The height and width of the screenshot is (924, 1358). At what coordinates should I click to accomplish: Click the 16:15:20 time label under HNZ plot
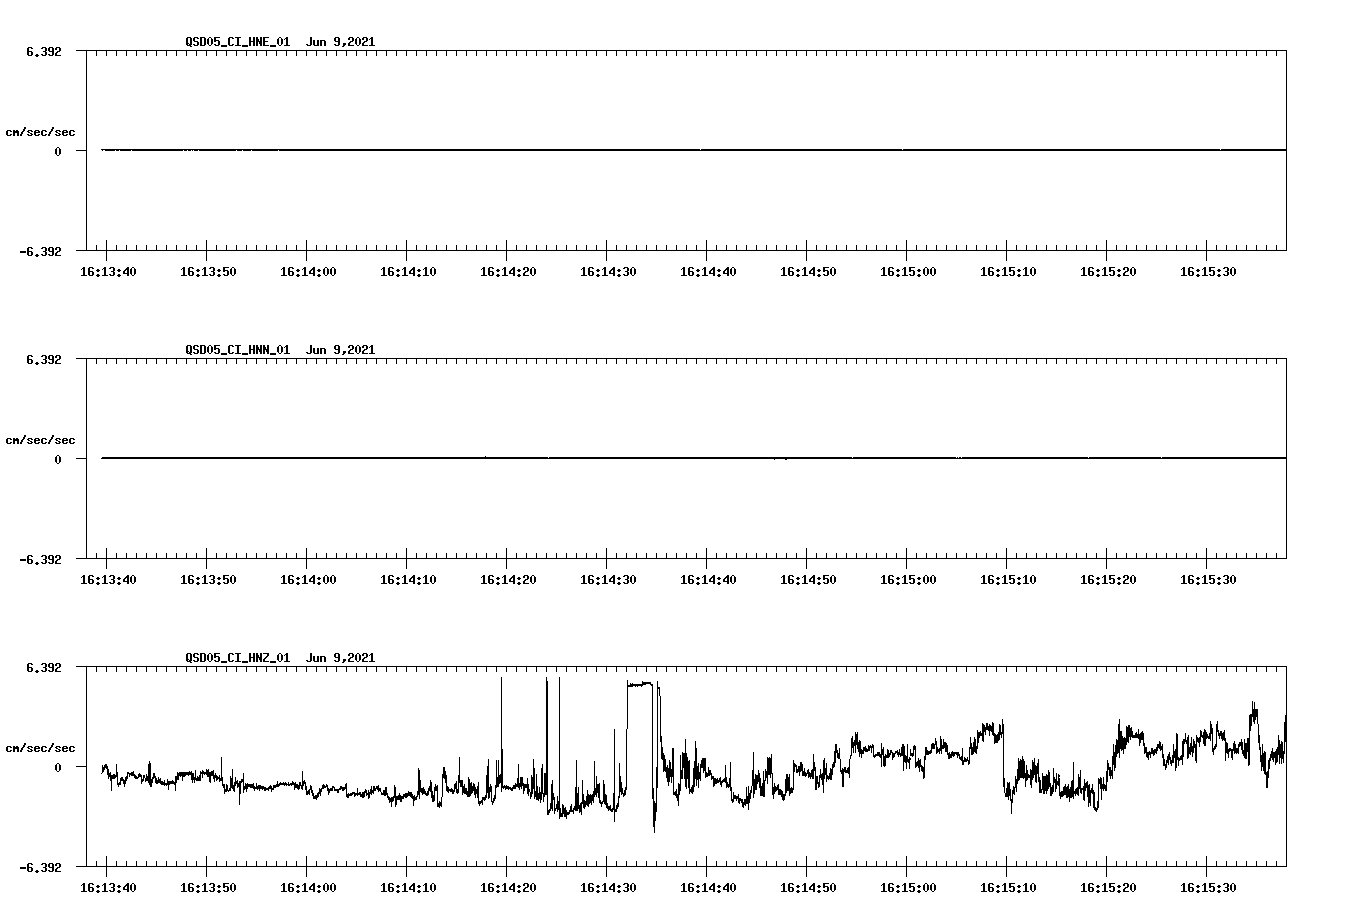(x=1108, y=888)
